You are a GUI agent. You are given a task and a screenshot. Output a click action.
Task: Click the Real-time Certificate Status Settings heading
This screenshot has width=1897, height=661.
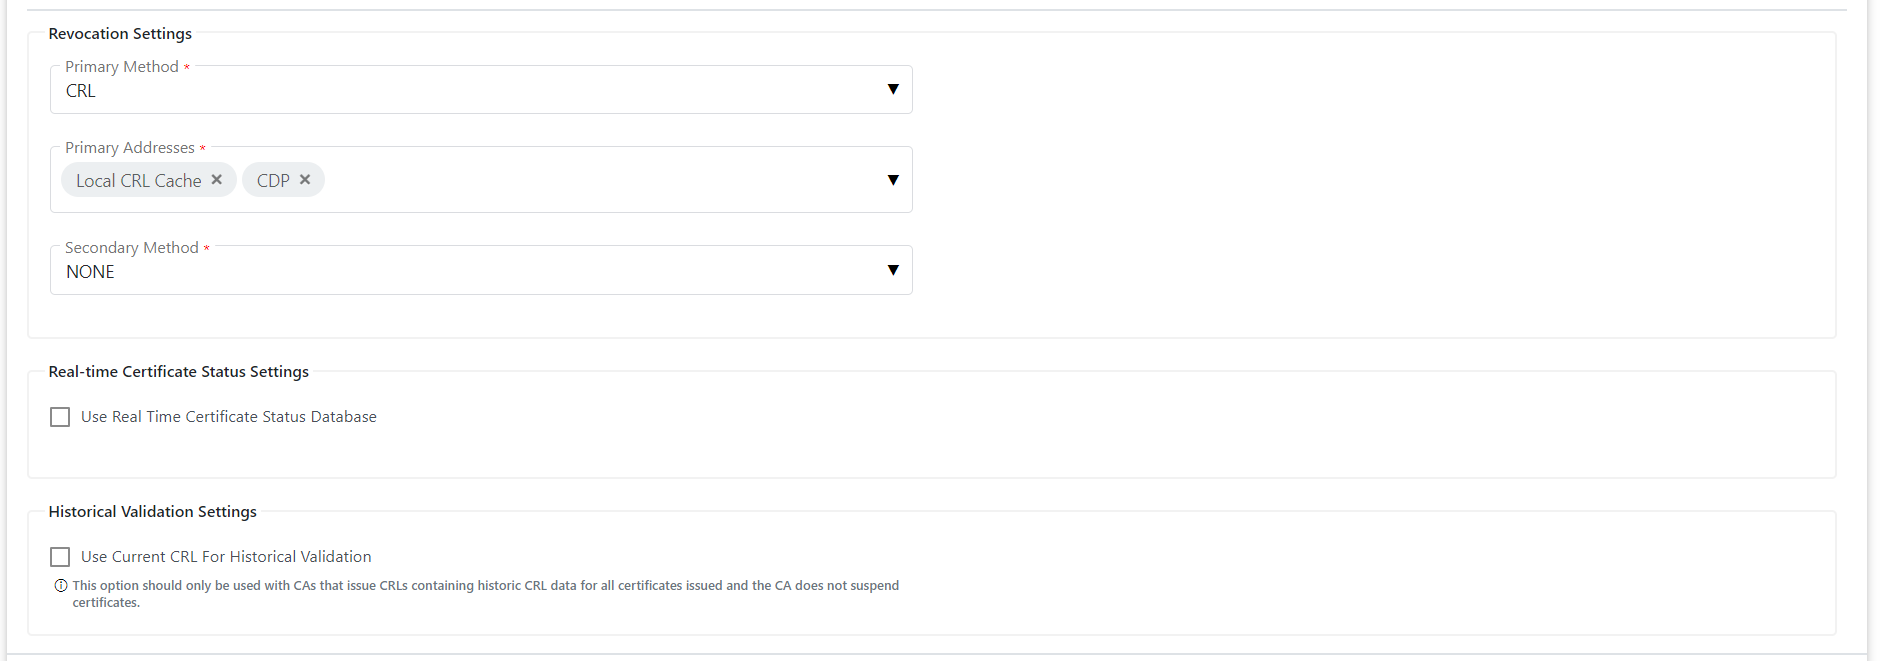pyautogui.click(x=178, y=372)
